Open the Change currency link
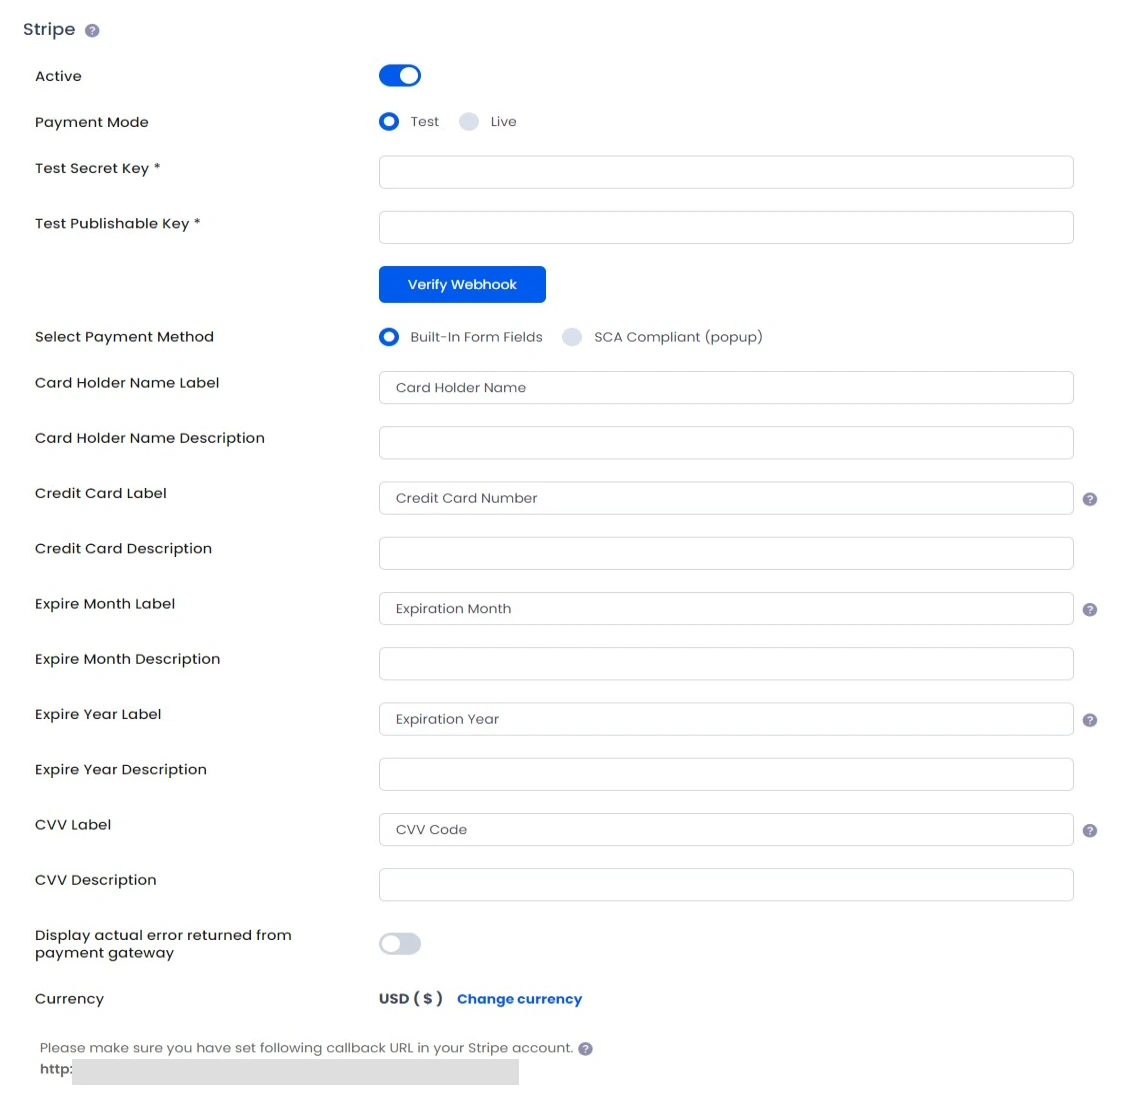Viewport: 1126px width, 1103px height. [519, 999]
